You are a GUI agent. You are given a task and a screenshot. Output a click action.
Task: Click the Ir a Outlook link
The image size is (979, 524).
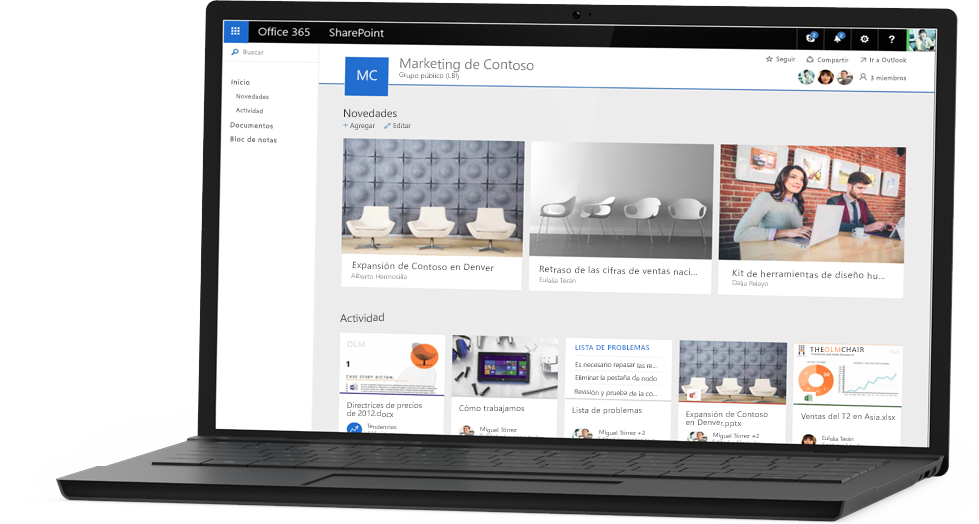pos(883,60)
